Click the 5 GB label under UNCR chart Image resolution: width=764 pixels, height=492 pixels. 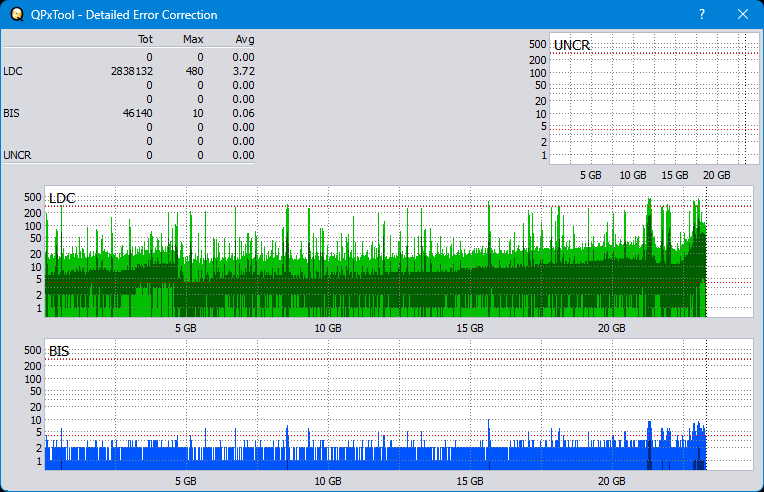[591, 175]
